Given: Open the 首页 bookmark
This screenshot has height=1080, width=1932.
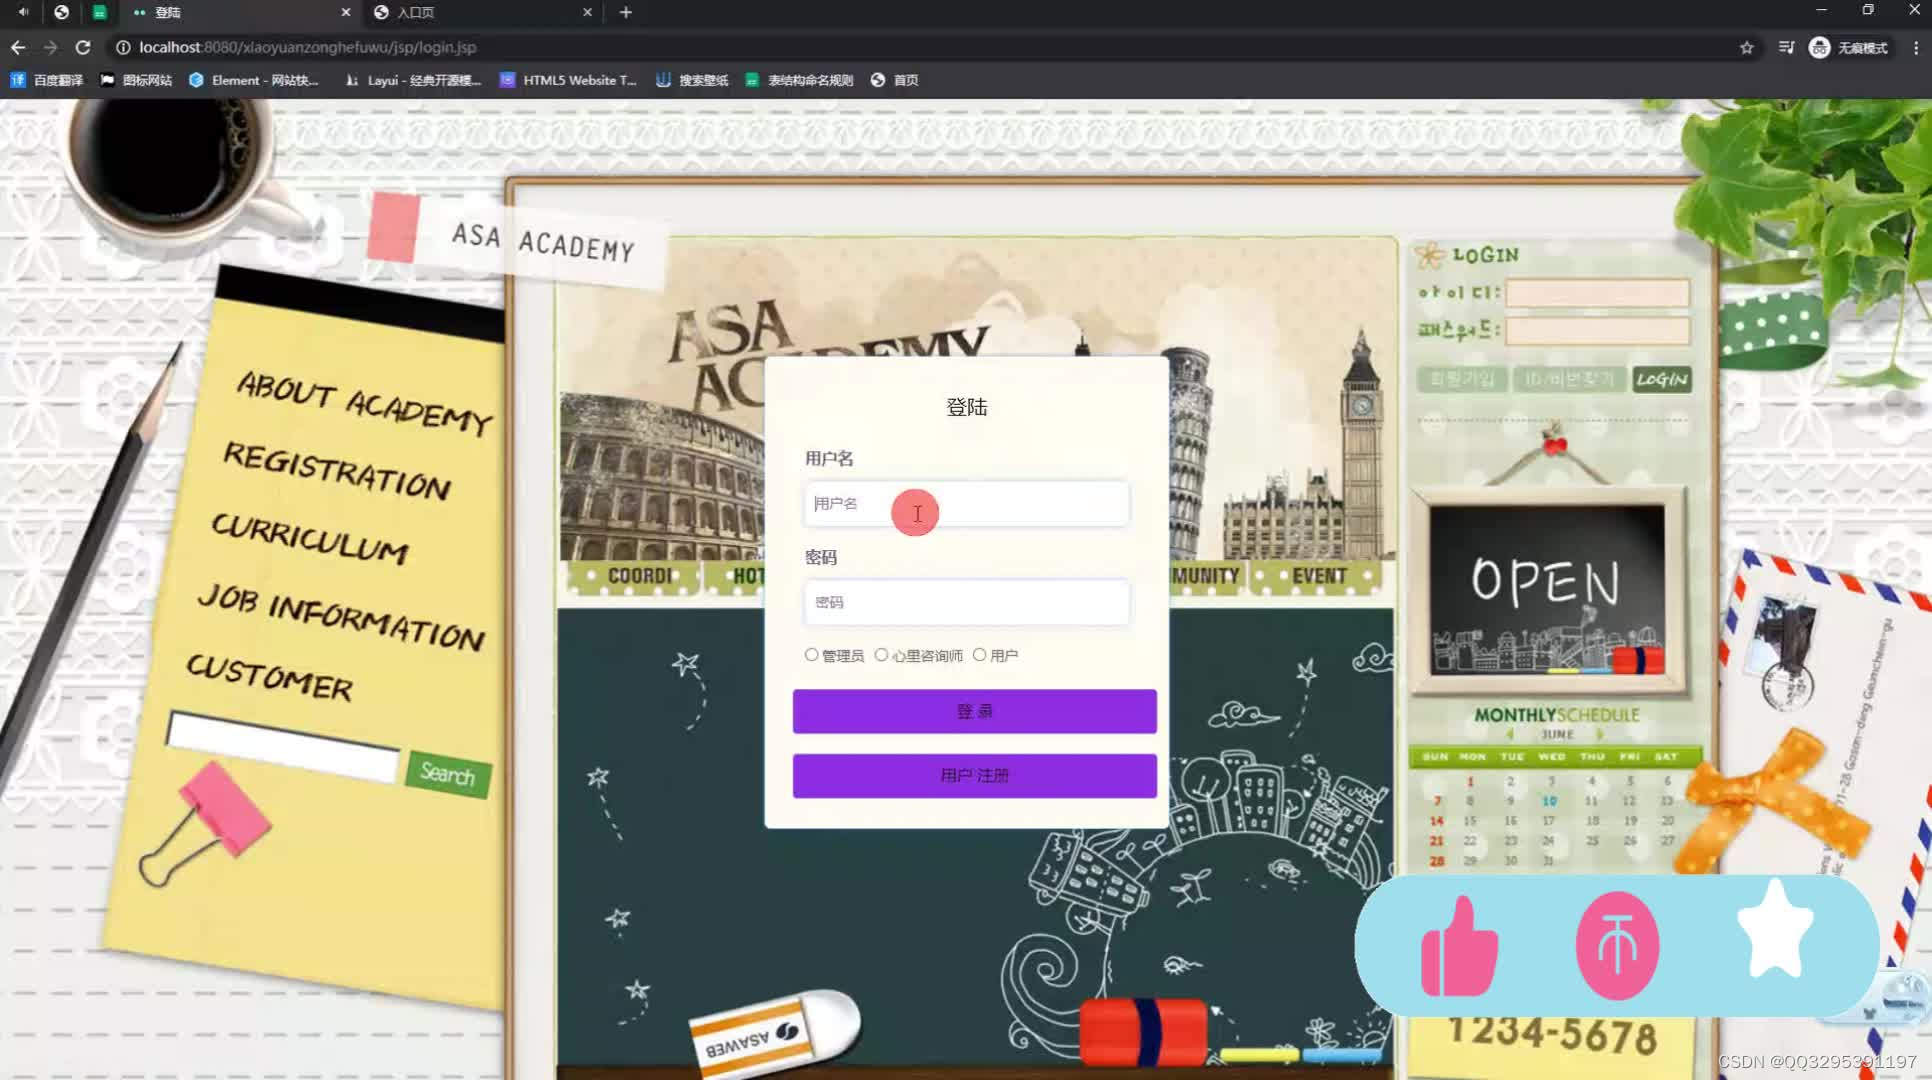Looking at the screenshot, I should (895, 80).
